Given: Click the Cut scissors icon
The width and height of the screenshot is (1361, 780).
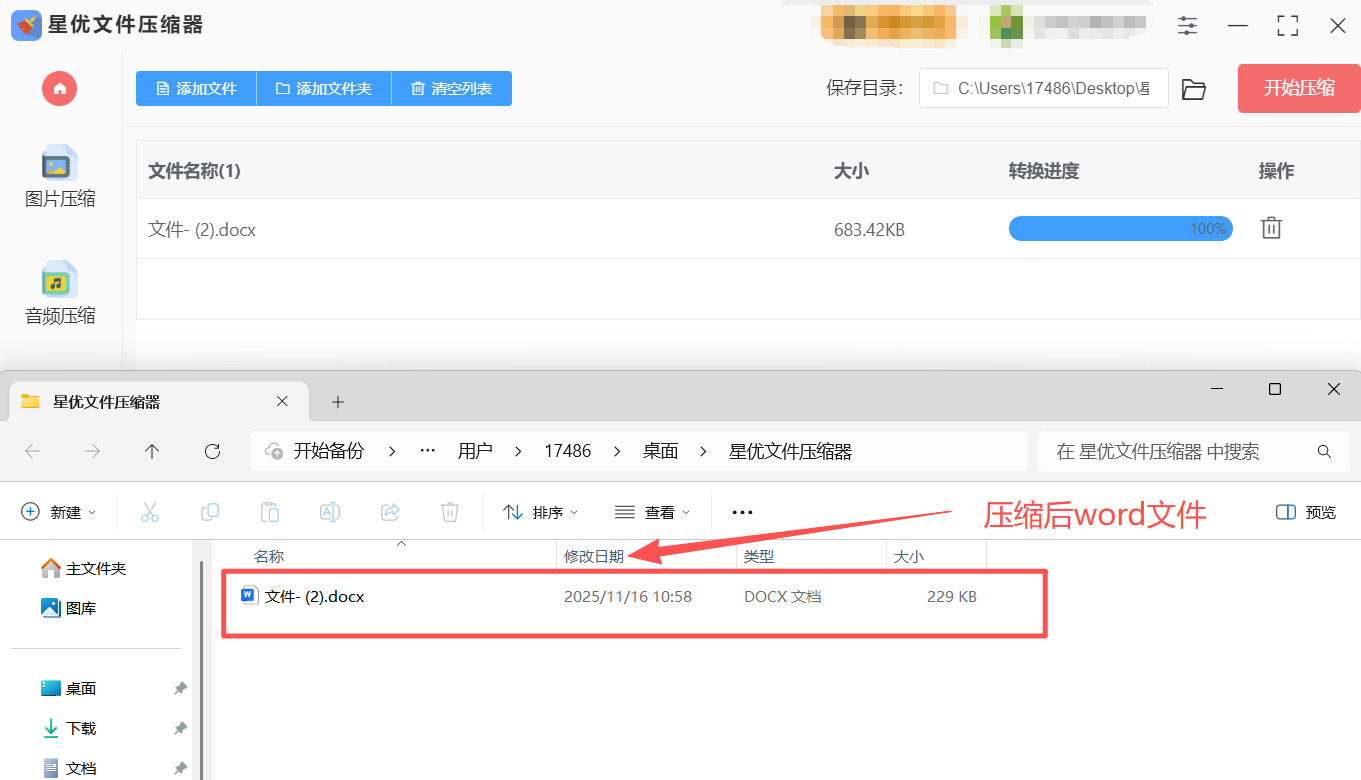Looking at the screenshot, I should [150, 512].
